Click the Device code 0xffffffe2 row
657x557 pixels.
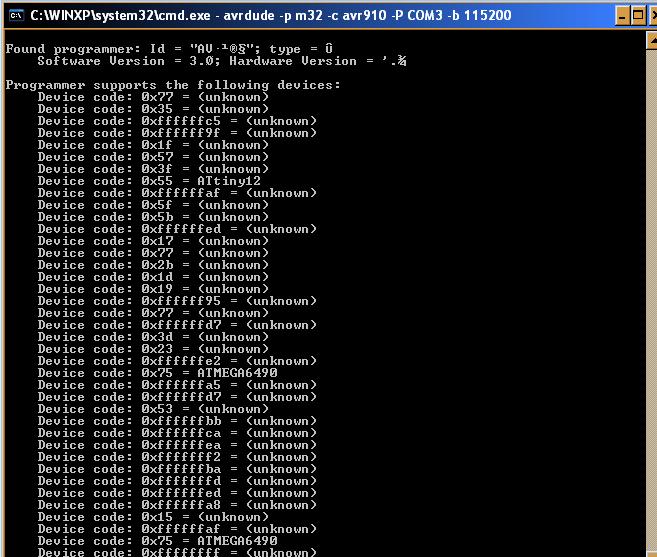pos(177,361)
